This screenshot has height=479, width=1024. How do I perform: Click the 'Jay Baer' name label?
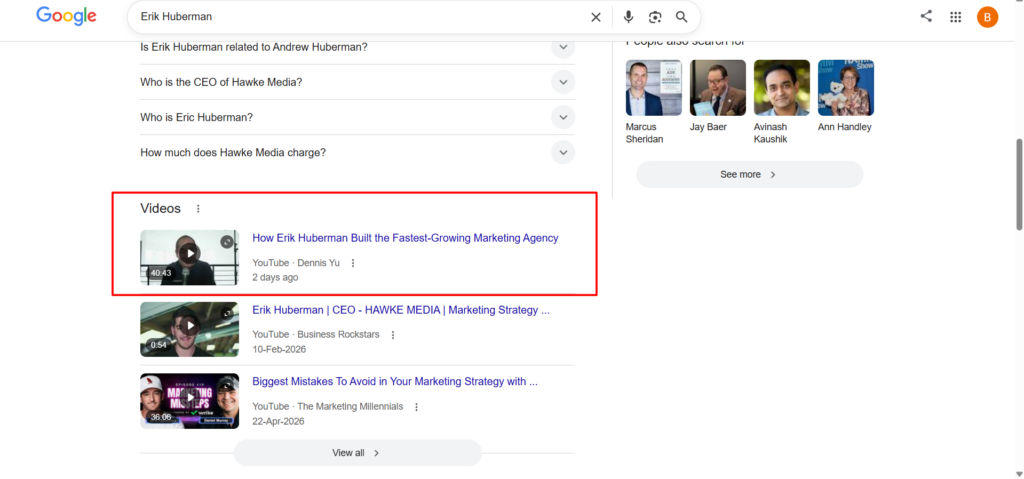pyautogui.click(x=709, y=127)
